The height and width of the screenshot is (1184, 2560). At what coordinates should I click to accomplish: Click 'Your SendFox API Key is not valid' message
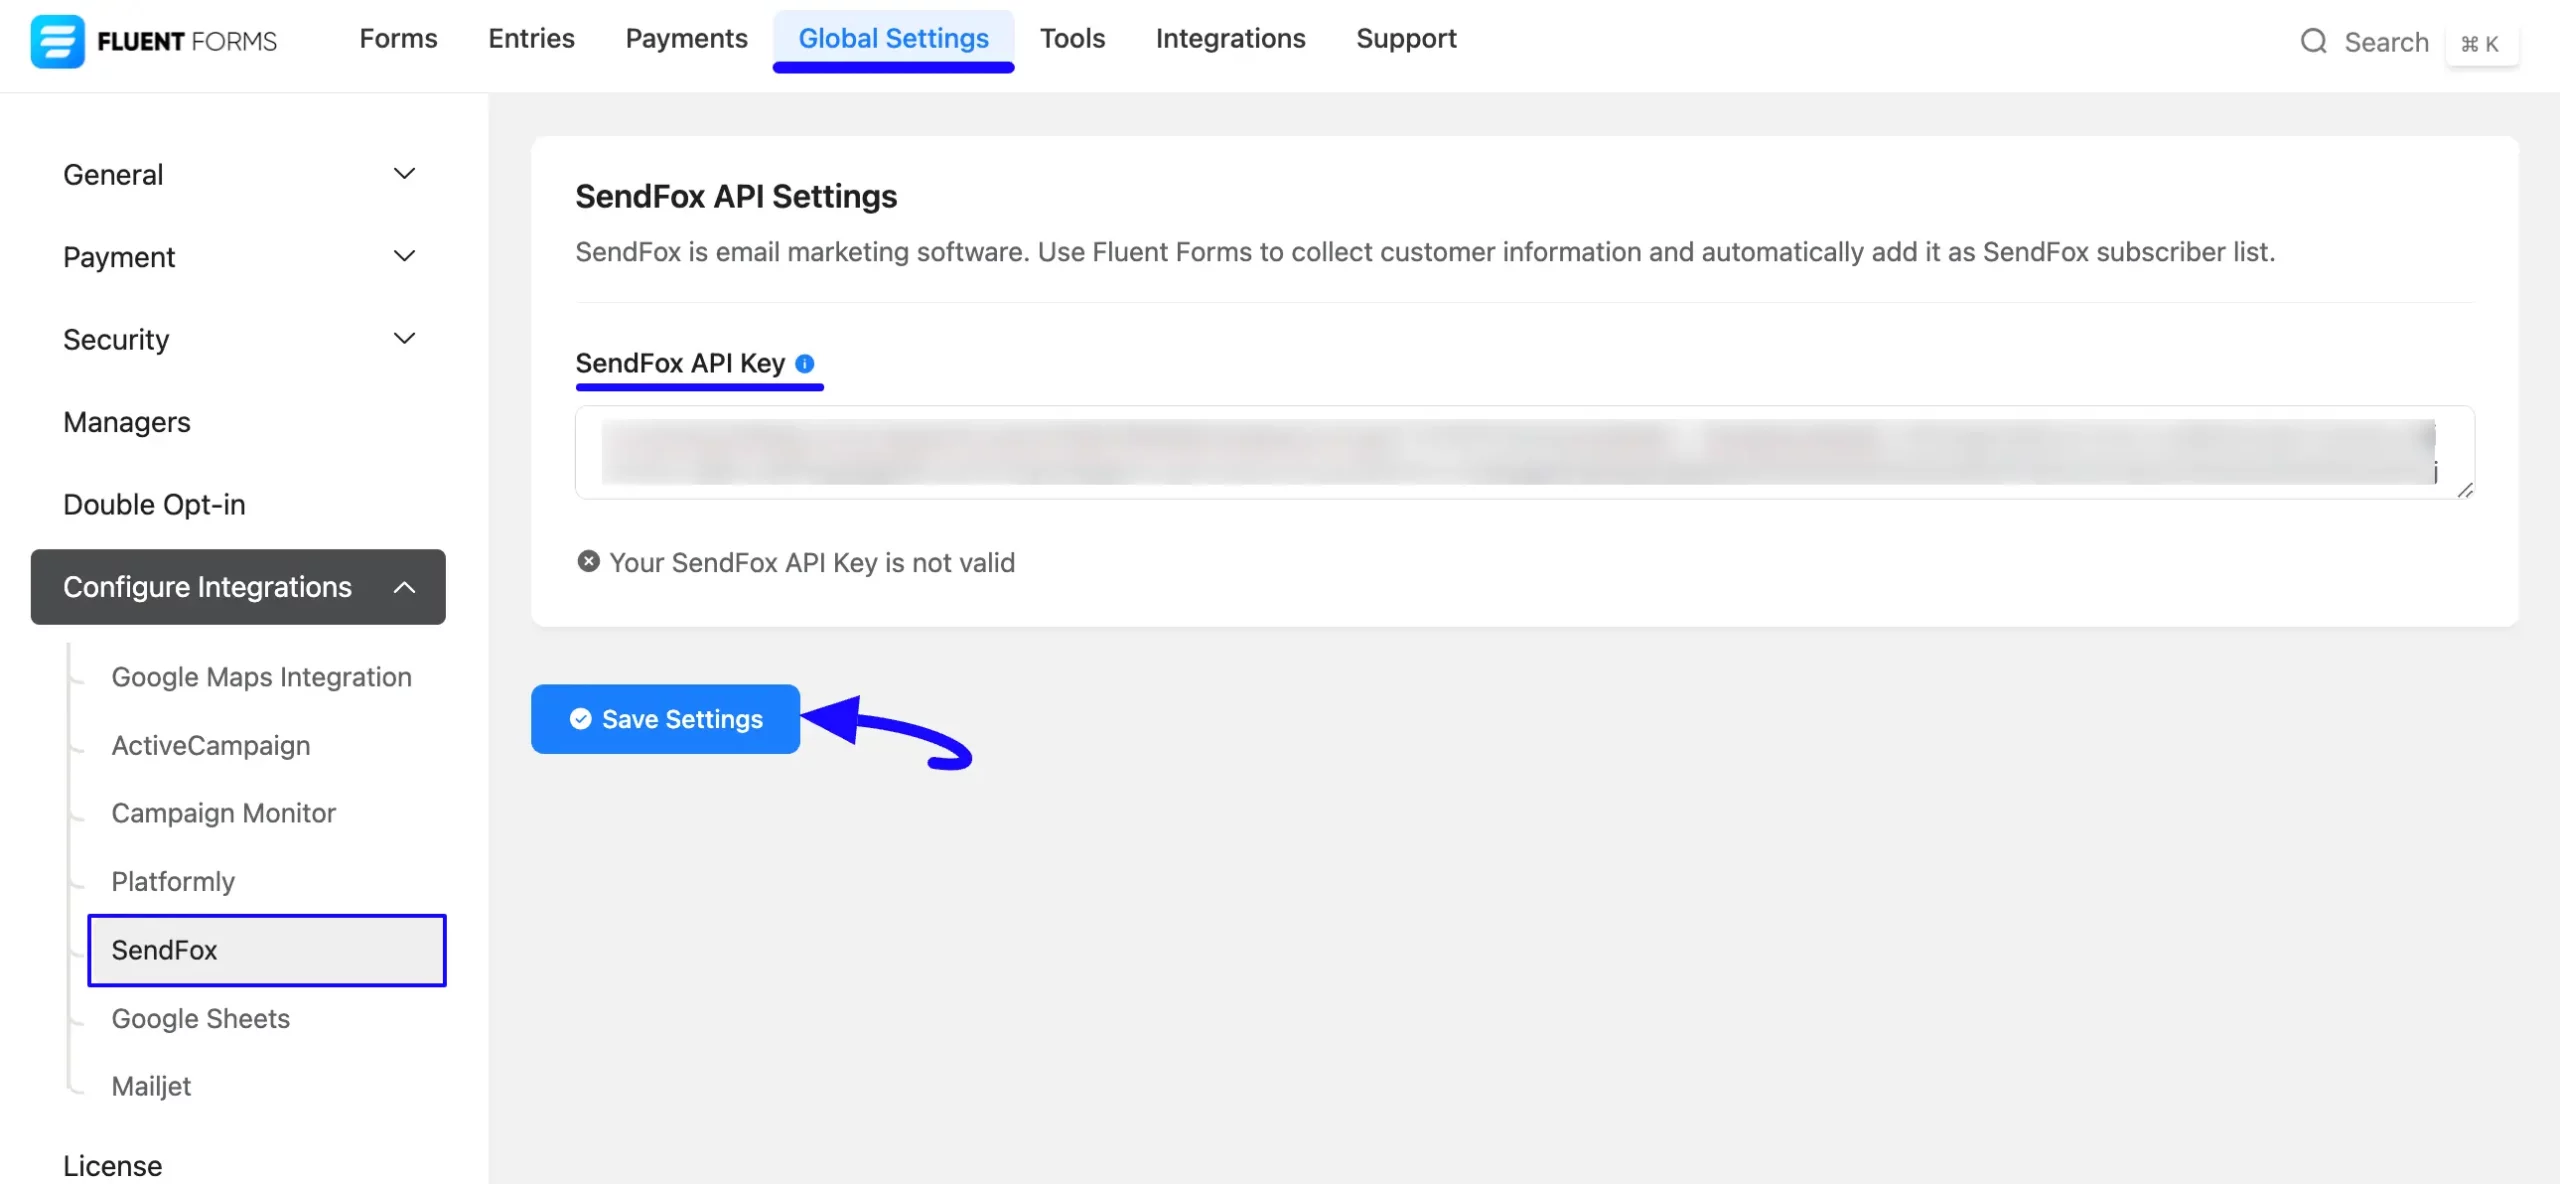click(812, 563)
